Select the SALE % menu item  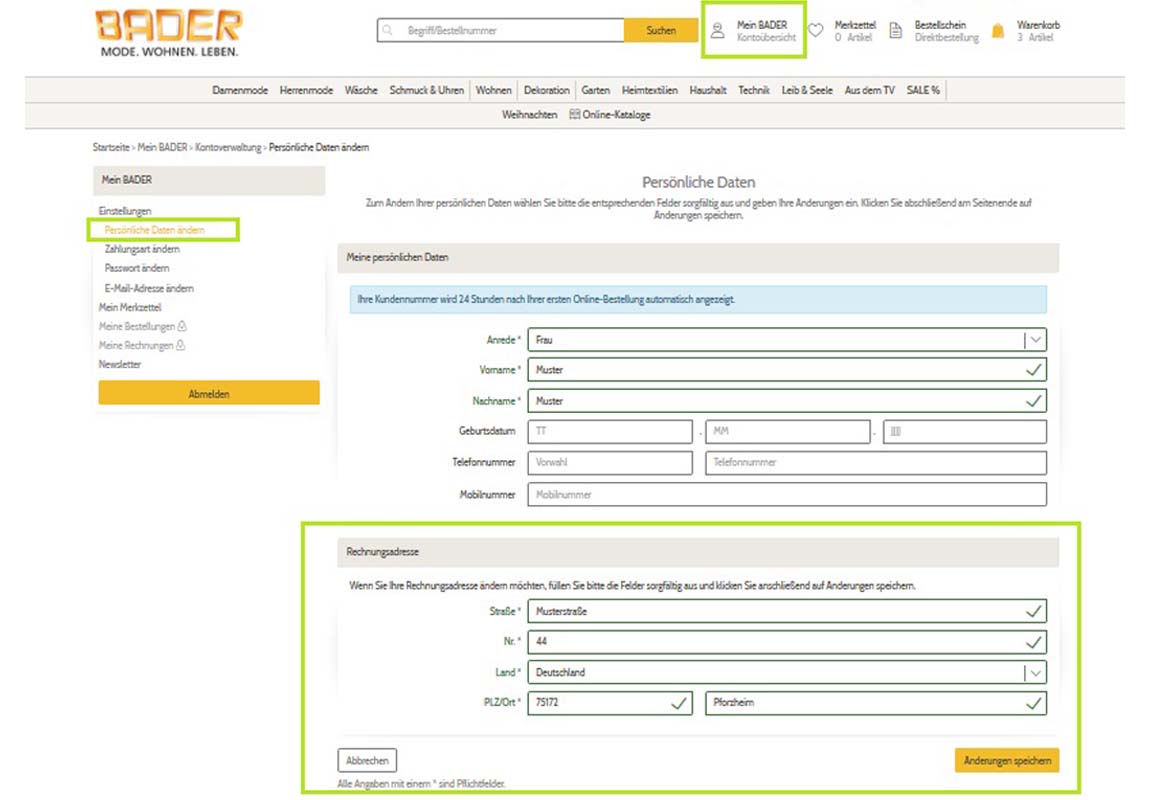pyautogui.click(x=922, y=90)
